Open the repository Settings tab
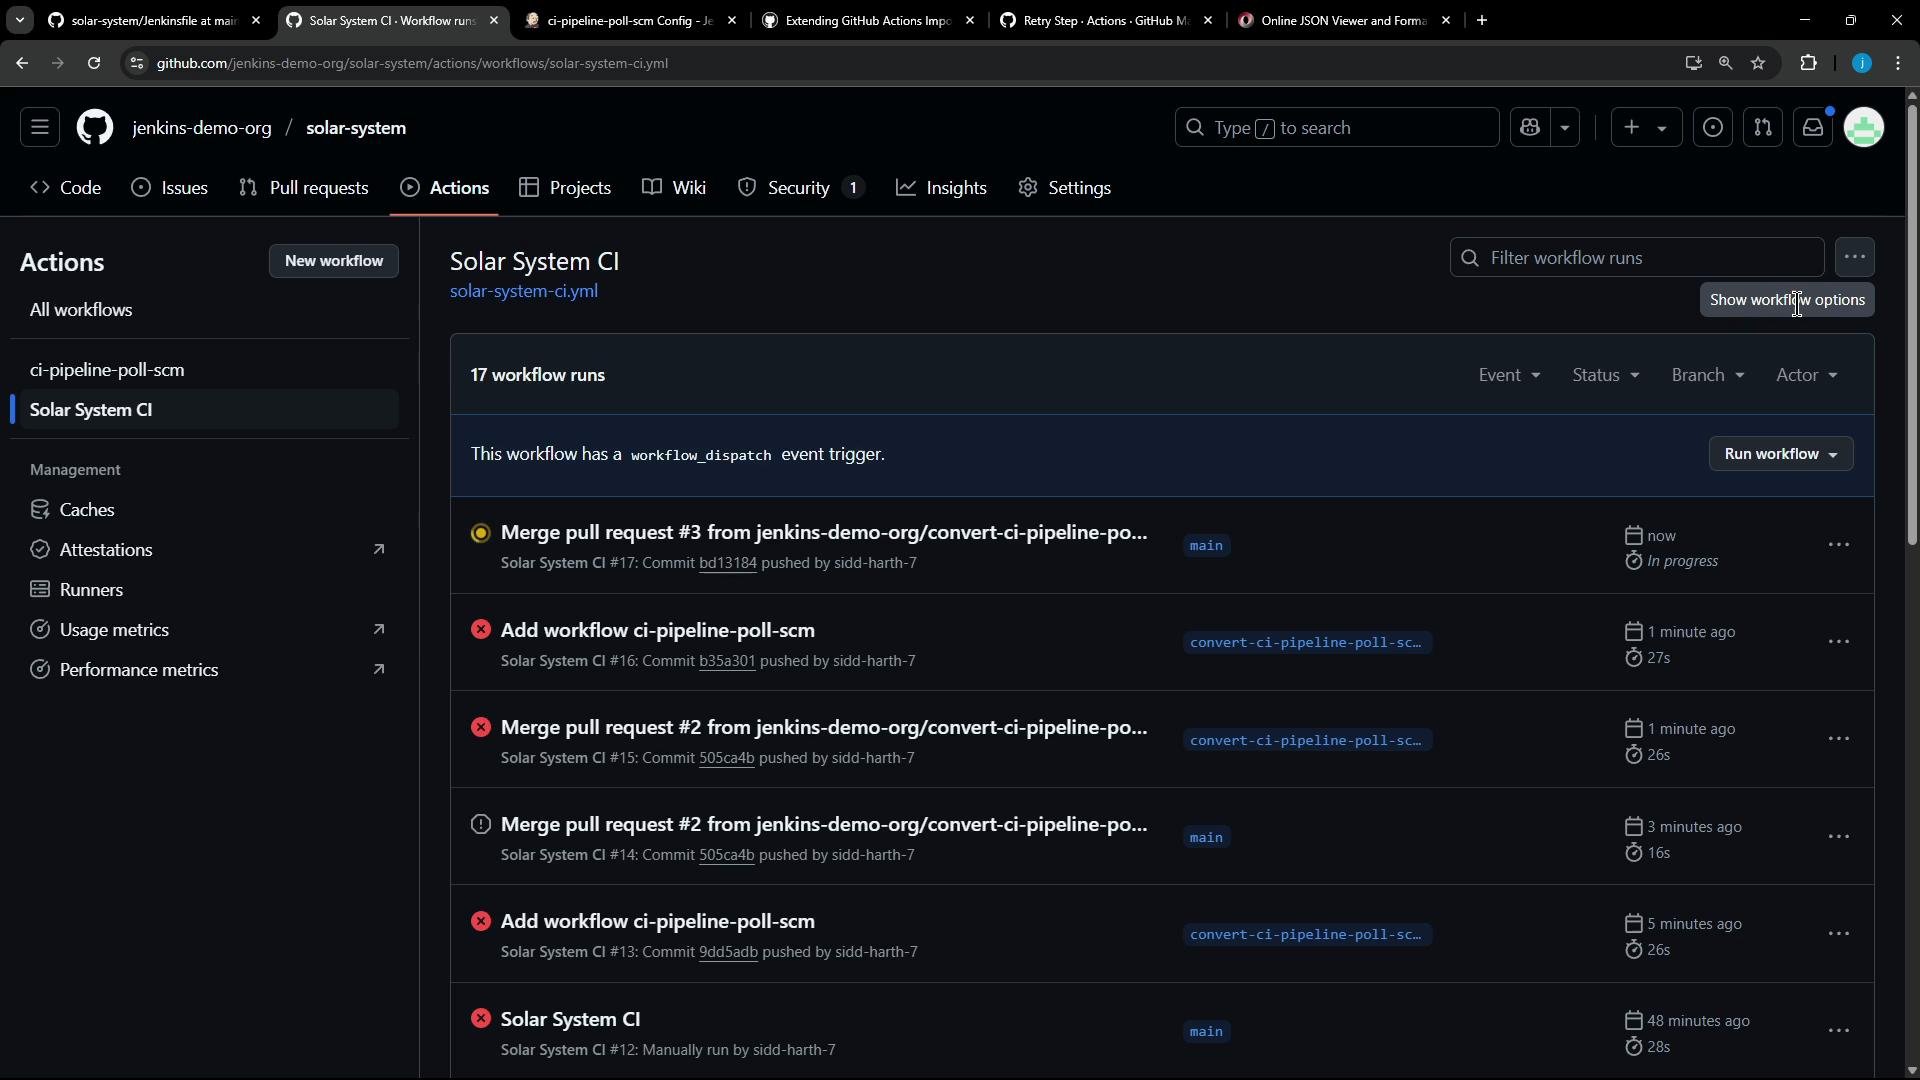Image resolution: width=1920 pixels, height=1080 pixels. tap(1065, 188)
